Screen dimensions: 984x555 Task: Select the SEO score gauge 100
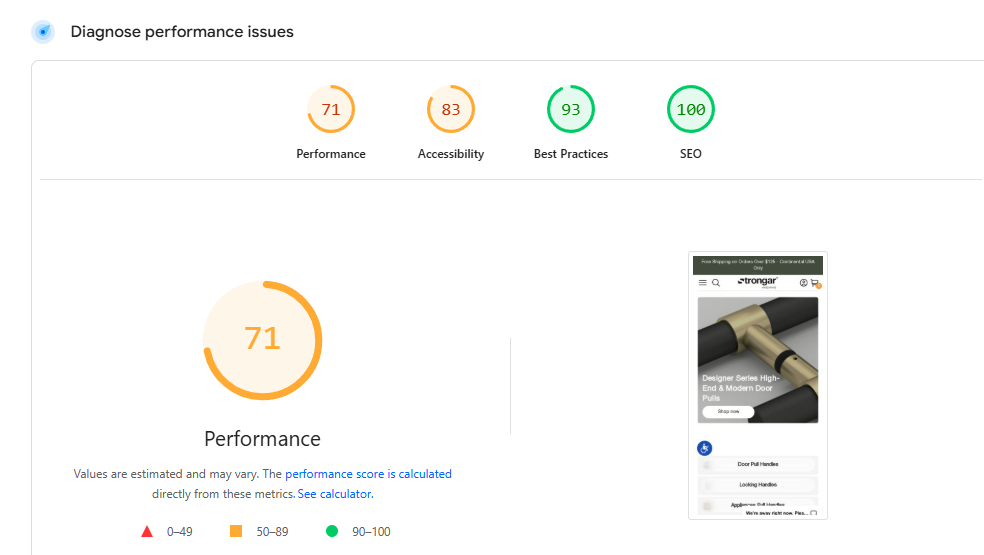[x=691, y=110]
